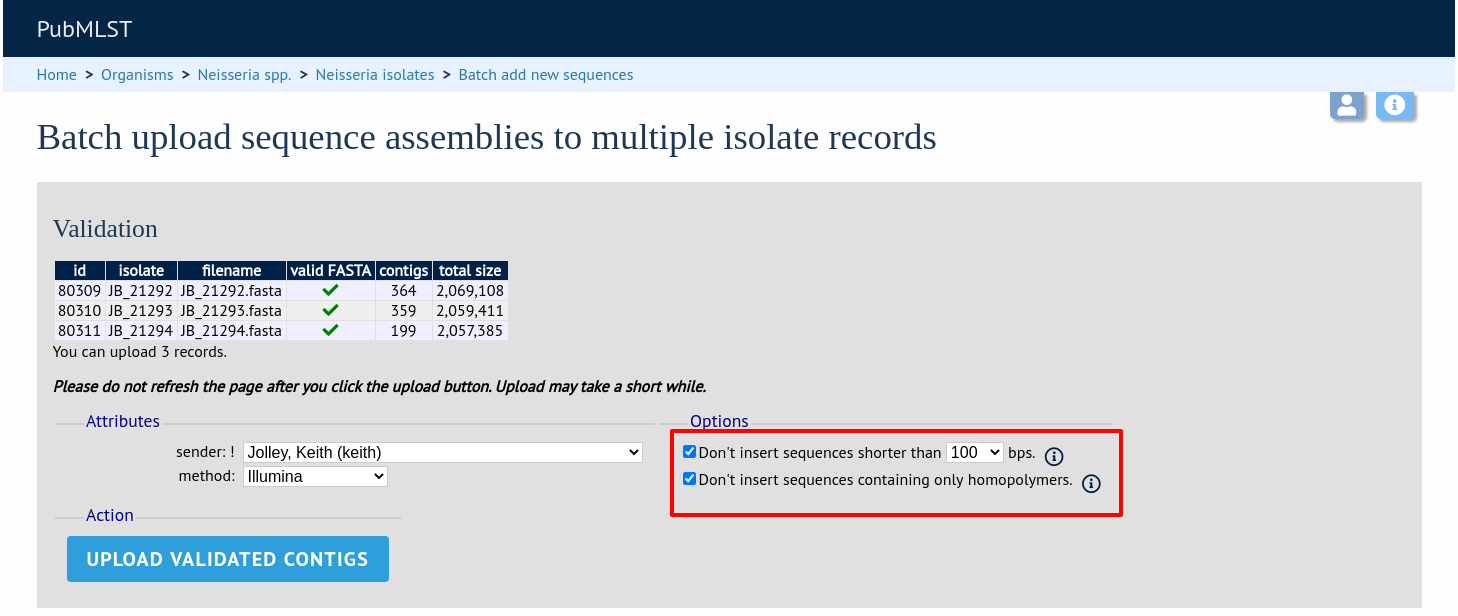Click the id column header

point(80,270)
